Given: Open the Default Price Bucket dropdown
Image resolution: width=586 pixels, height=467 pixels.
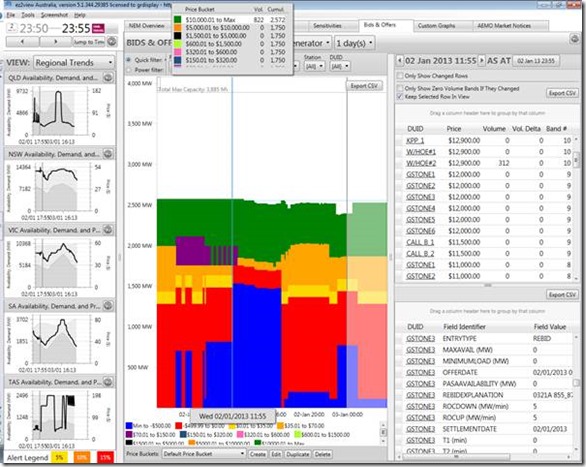Looking at the screenshot, I should 204,454.
